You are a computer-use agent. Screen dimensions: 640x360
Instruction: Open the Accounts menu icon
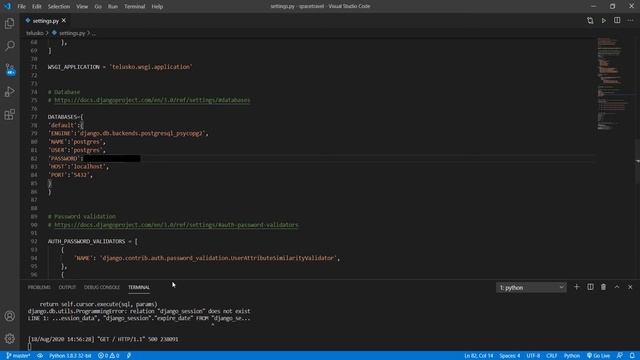pos(9,316)
